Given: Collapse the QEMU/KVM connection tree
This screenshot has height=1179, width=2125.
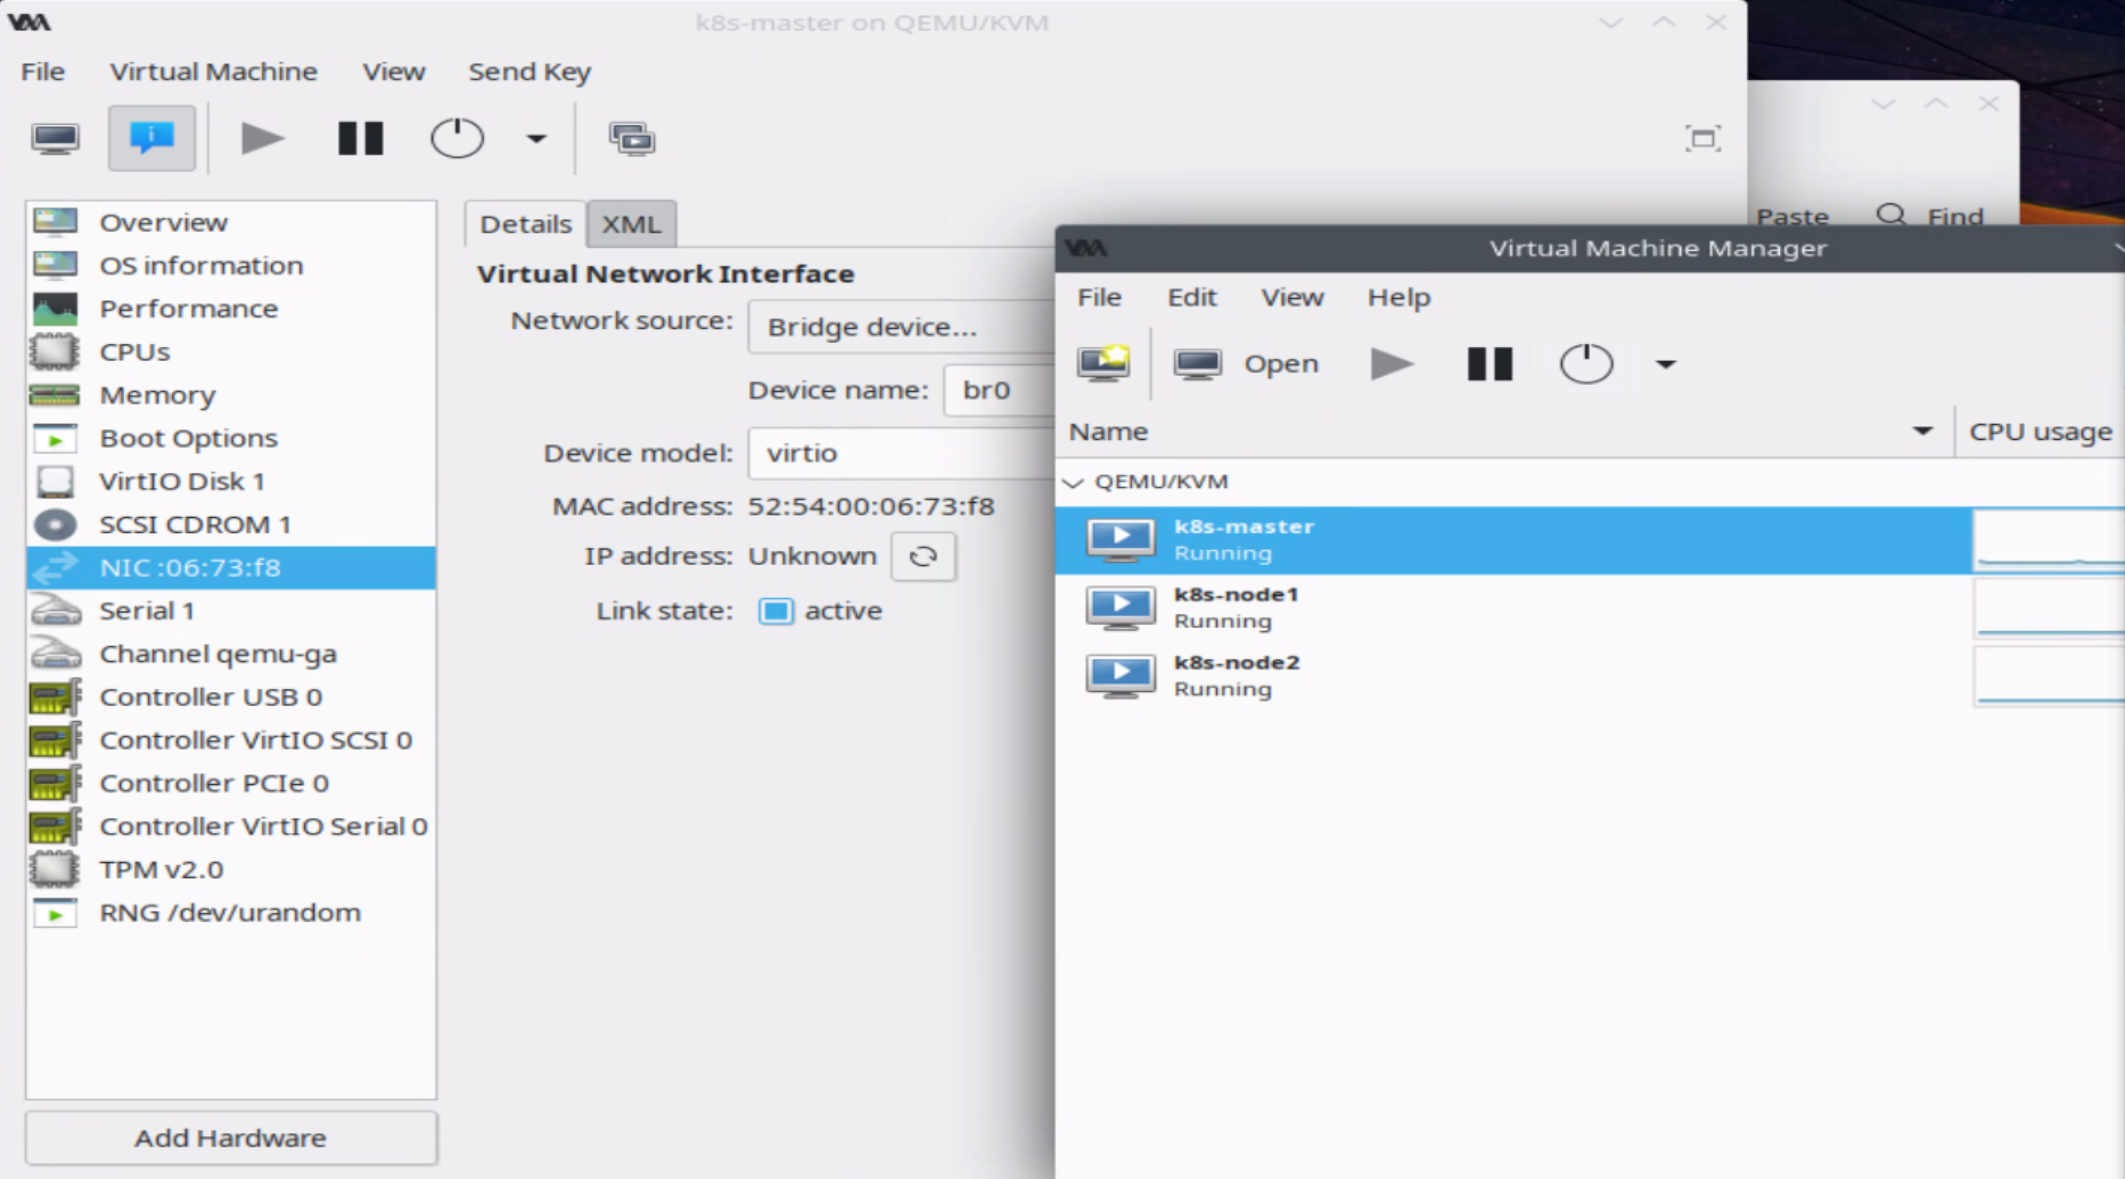Looking at the screenshot, I should coord(1074,482).
